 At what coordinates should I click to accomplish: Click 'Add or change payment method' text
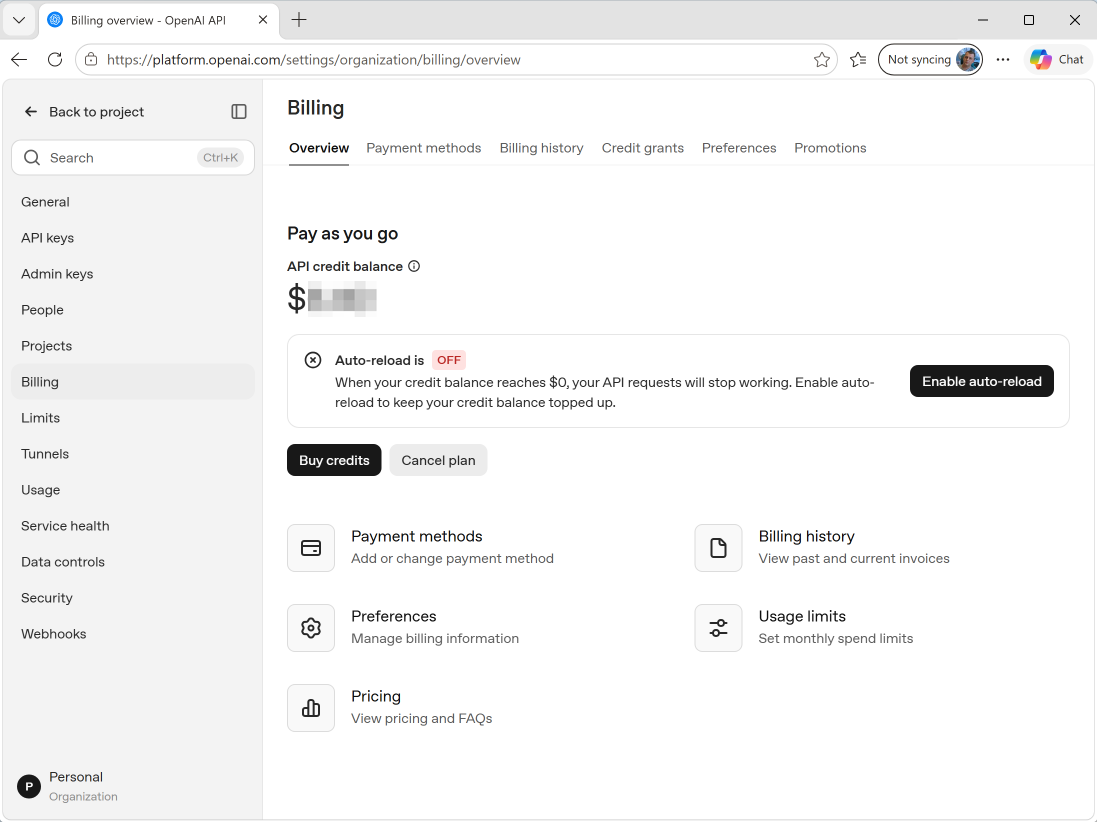pos(452,559)
